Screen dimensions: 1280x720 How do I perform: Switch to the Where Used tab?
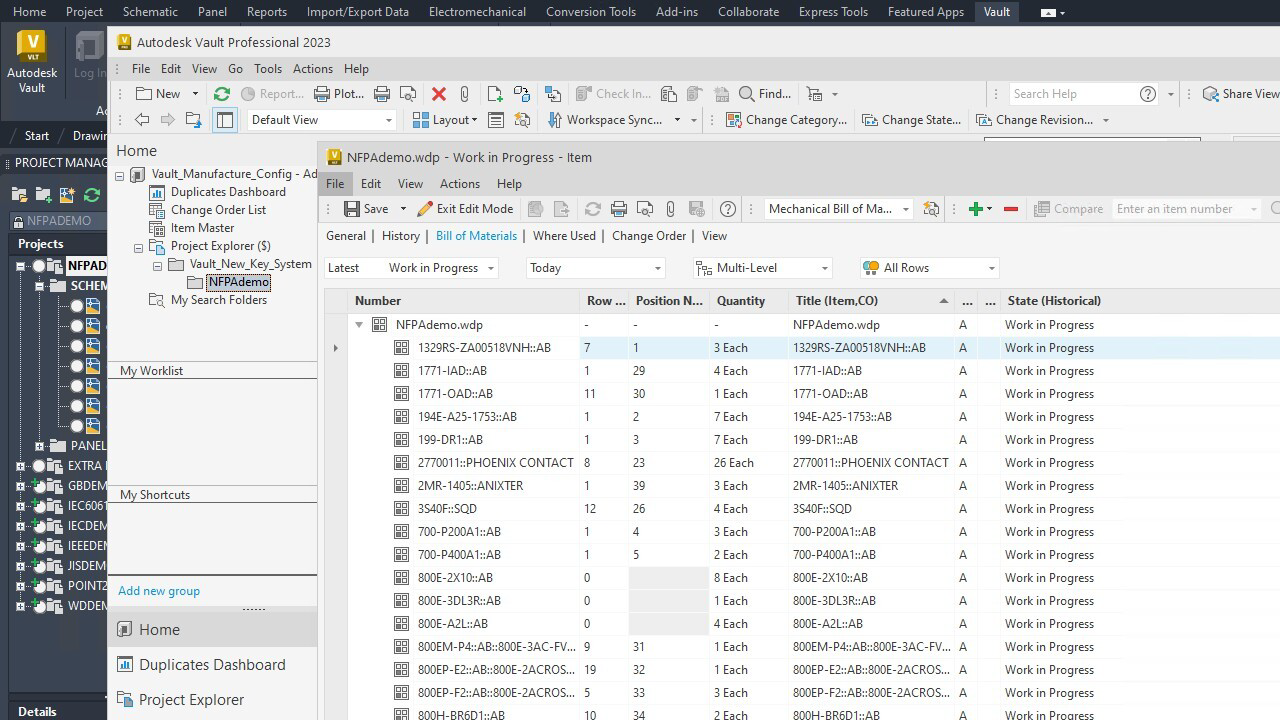click(x=564, y=236)
